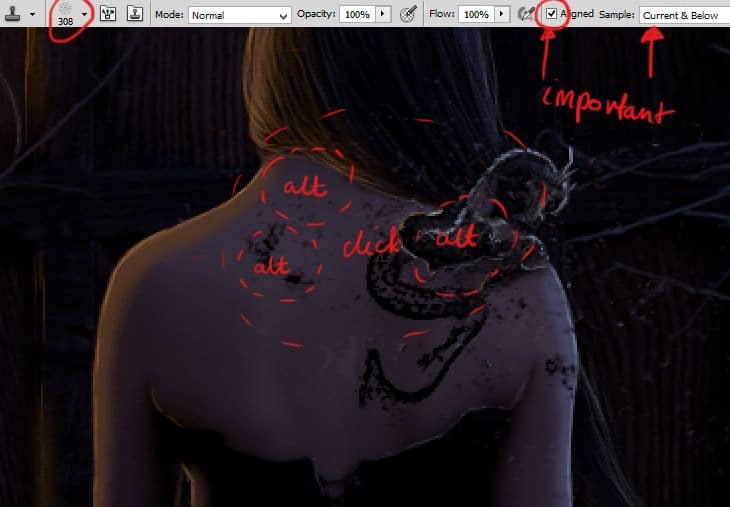This screenshot has width=730, height=507.
Task: Open the Mode dropdown set to Normal
Action: tap(238, 16)
